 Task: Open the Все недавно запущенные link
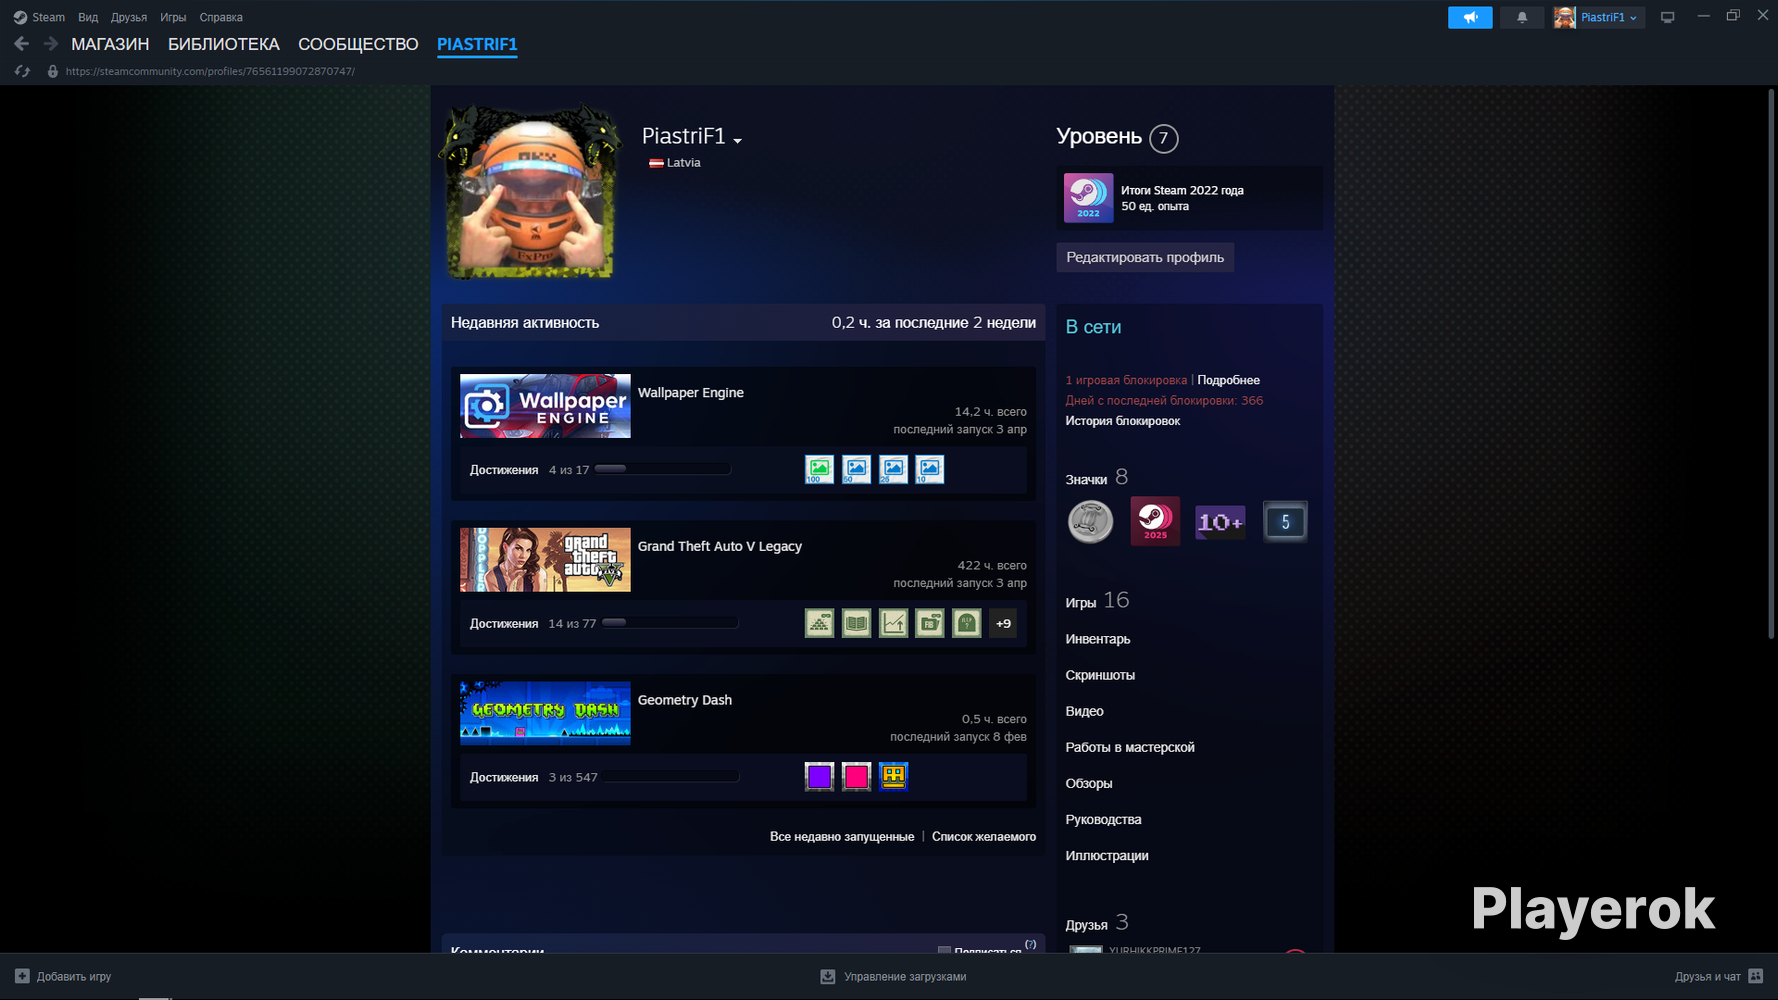tap(842, 836)
